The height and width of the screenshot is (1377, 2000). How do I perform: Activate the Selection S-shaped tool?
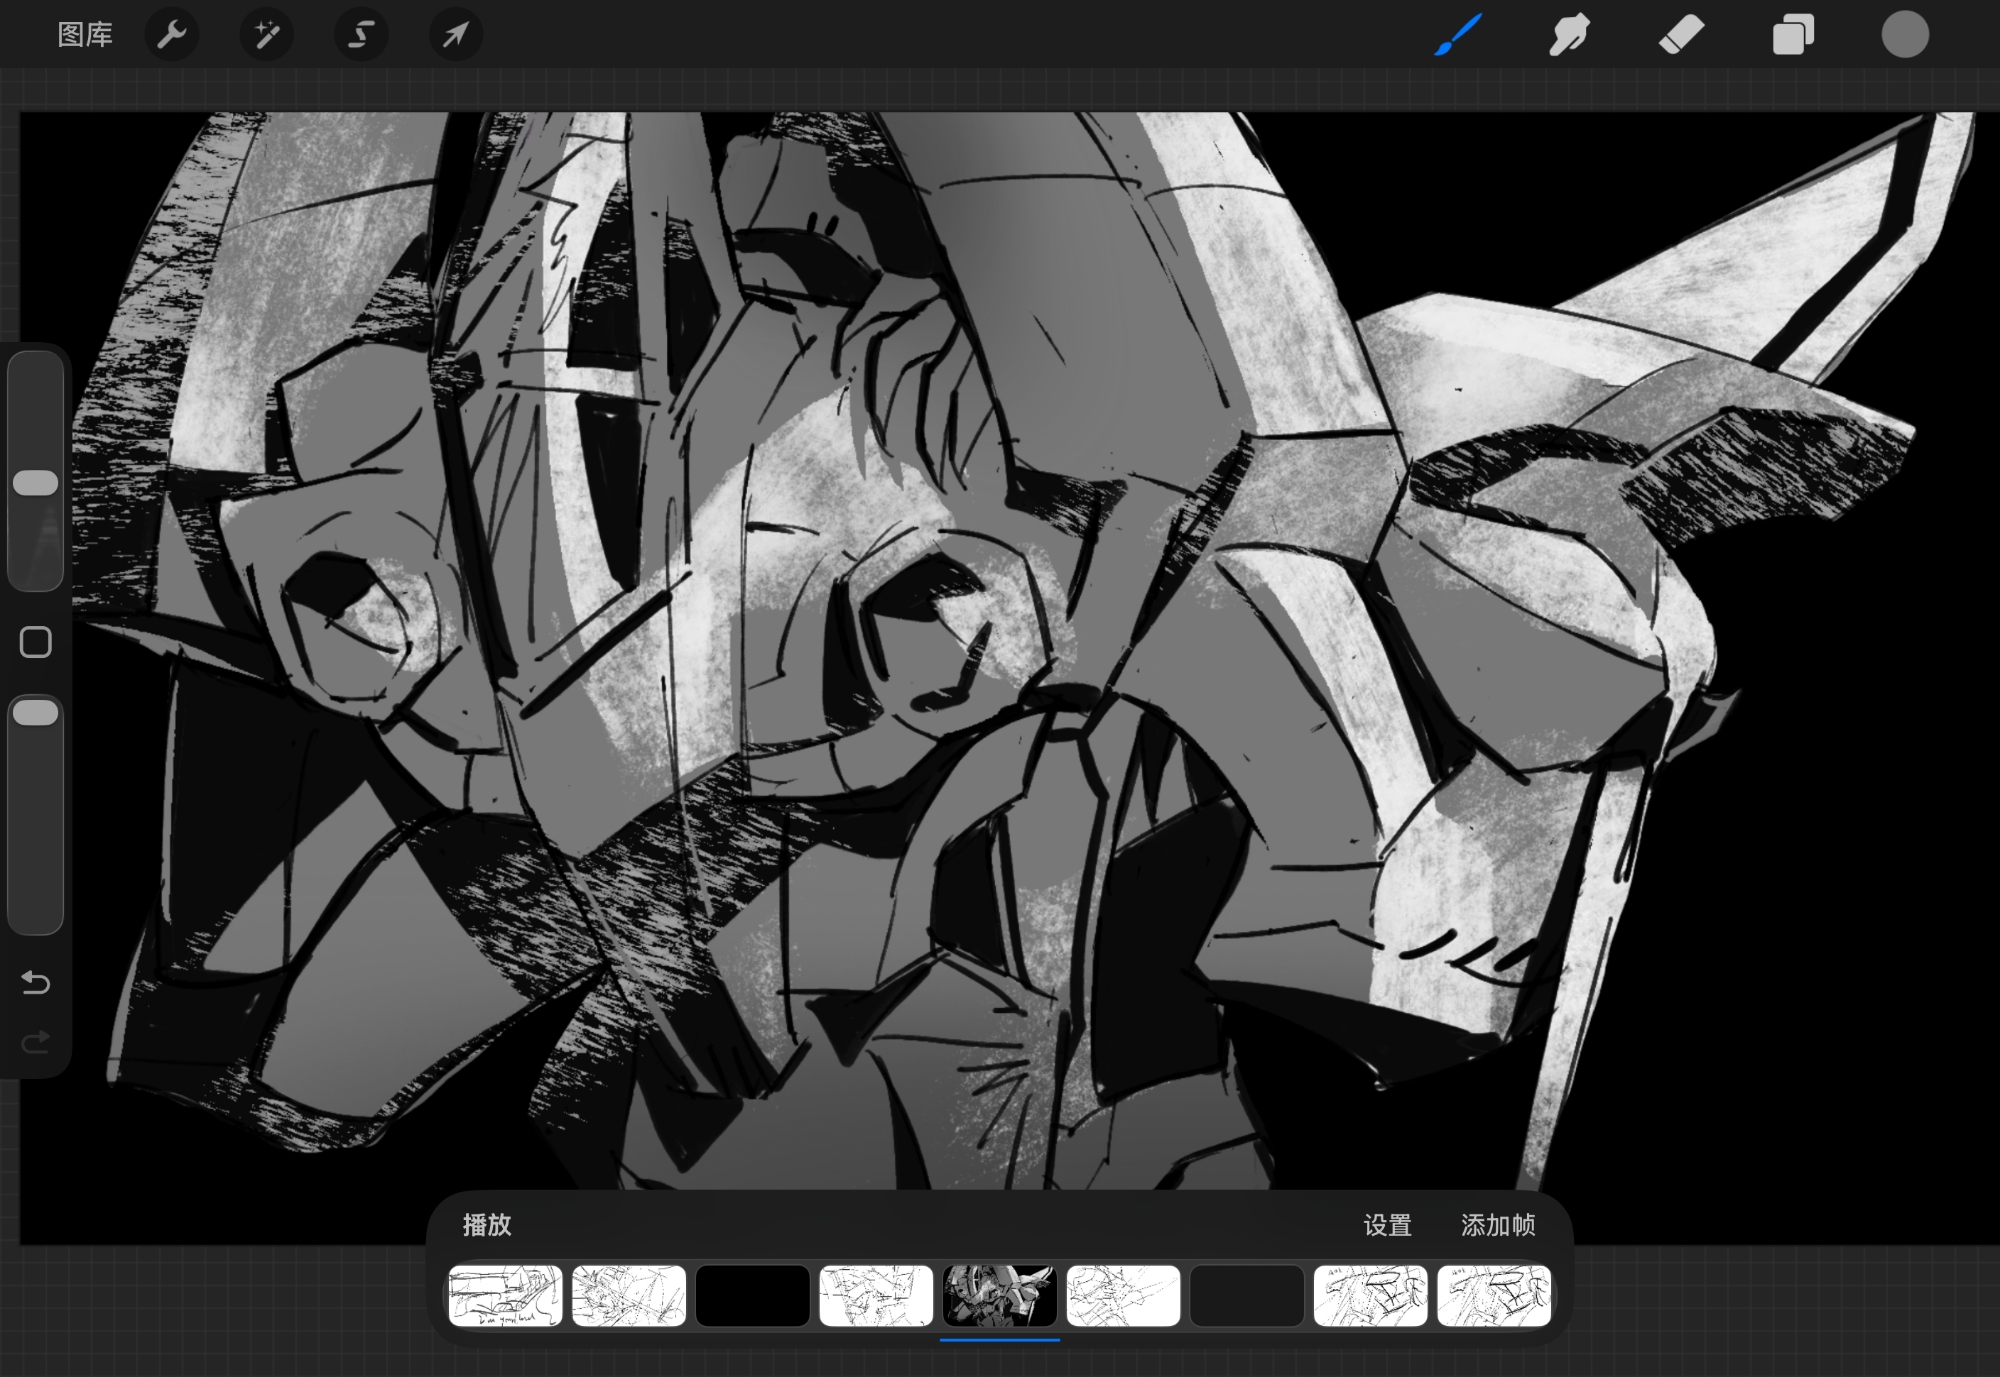(360, 35)
